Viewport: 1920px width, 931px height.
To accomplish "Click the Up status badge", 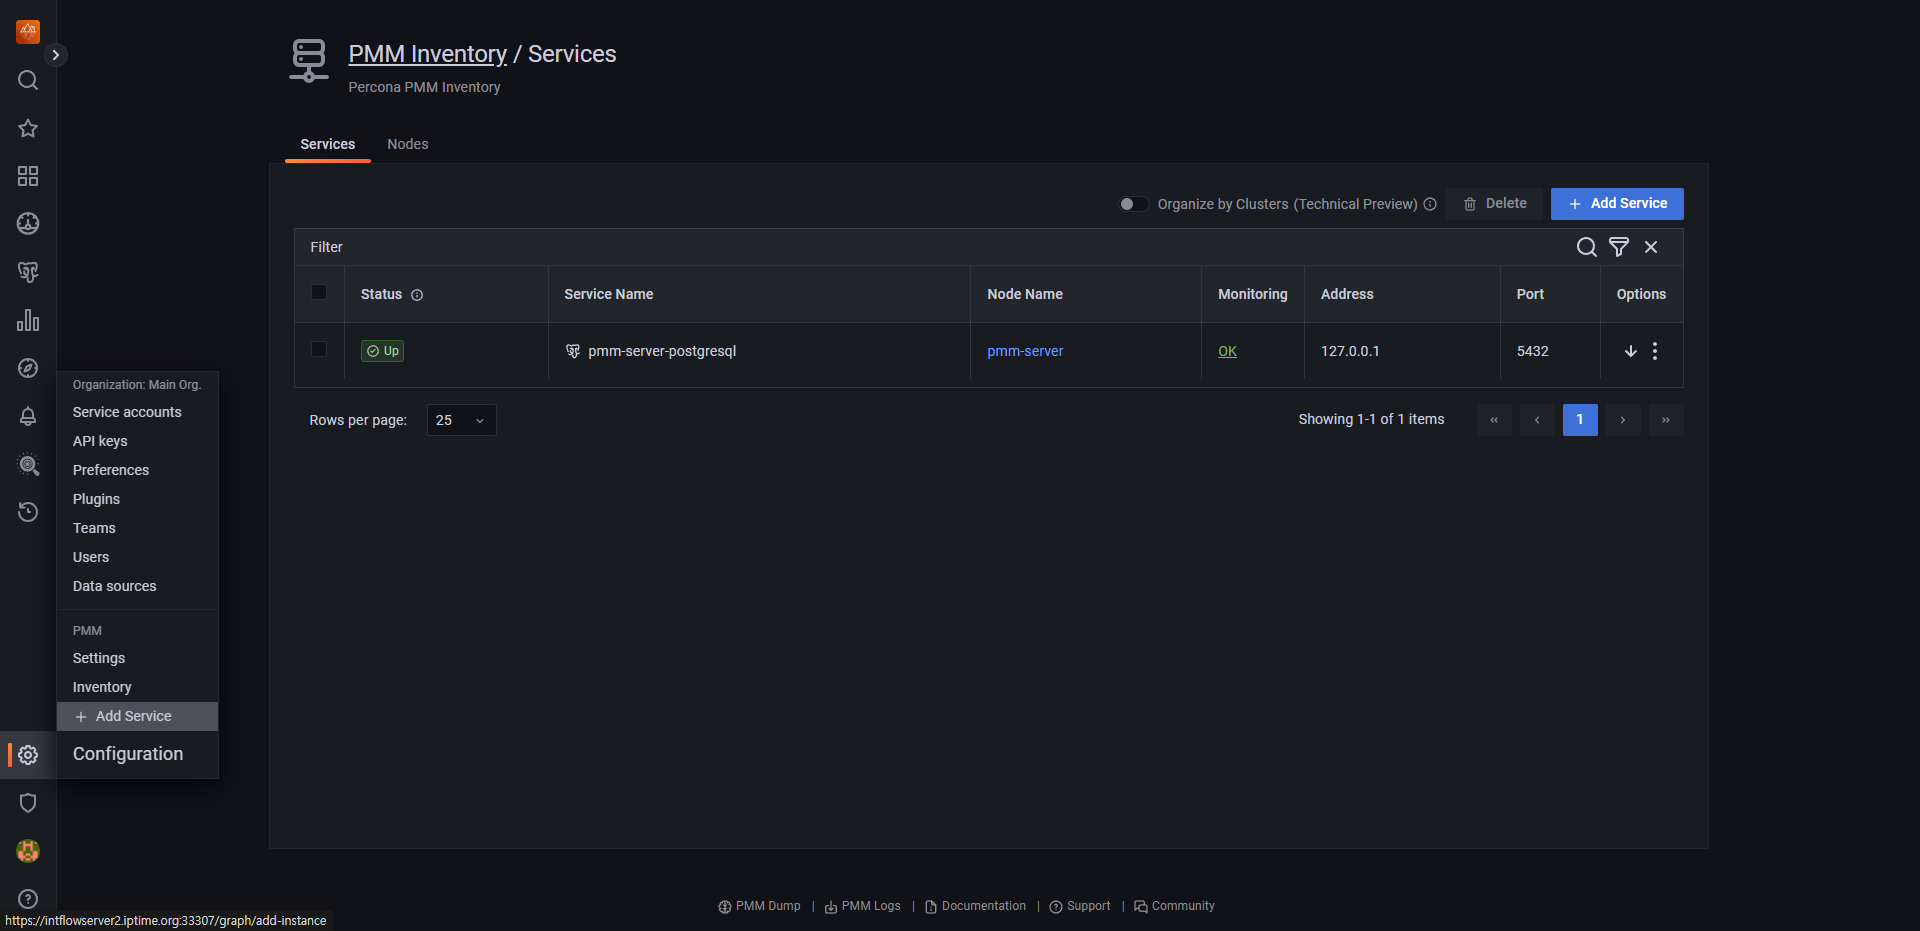I will [x=382, y=351].
